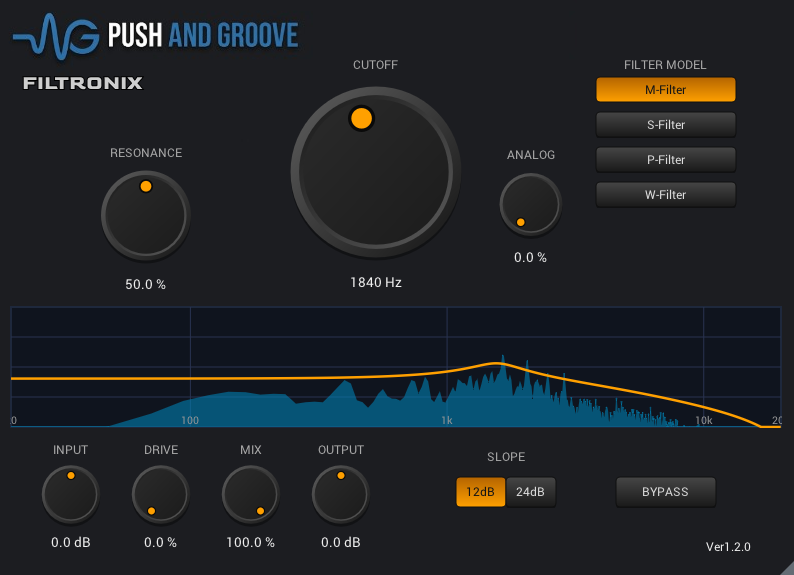Select the M-Filter model
This screenshot has width=794, height=575.
[x=665, y=90]
